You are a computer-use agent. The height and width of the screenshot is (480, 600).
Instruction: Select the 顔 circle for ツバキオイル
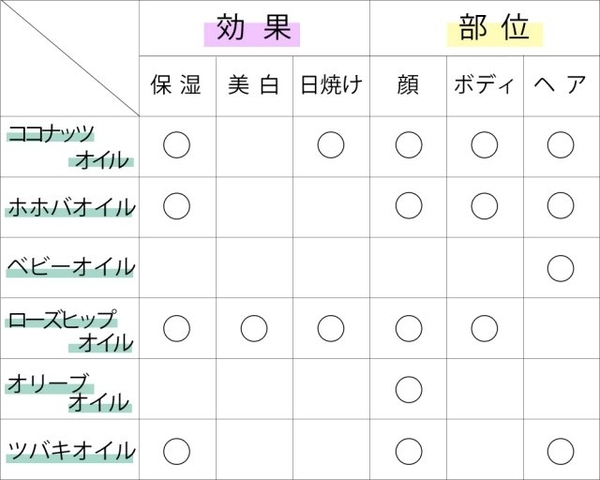pos(408,450)
